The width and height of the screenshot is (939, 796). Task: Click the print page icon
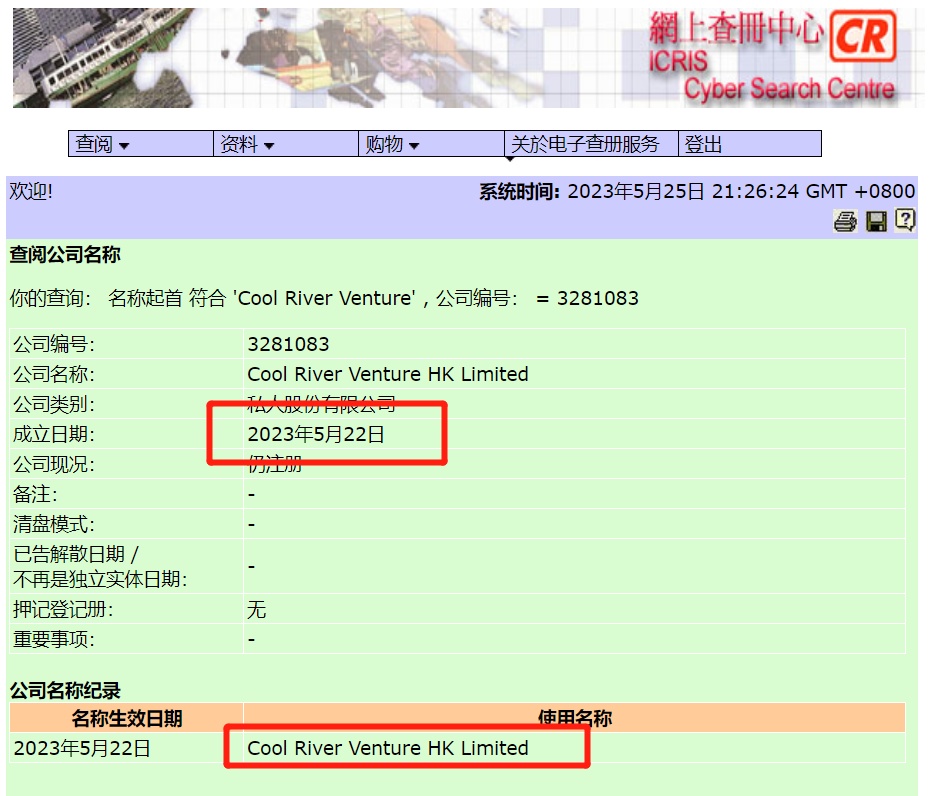845,221
